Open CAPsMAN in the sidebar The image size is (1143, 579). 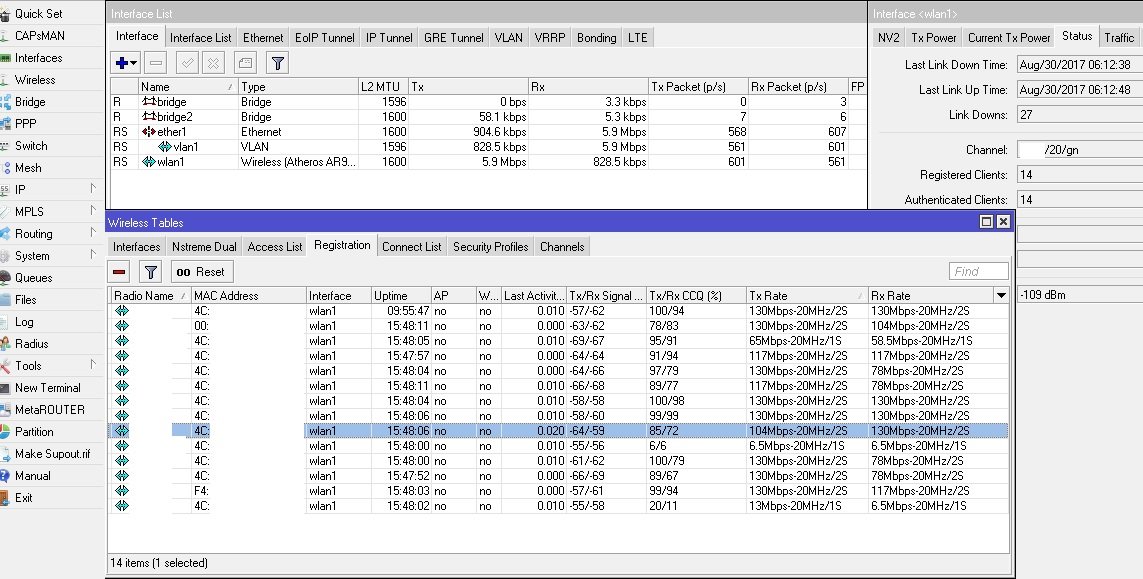click(x=39, y=35)
